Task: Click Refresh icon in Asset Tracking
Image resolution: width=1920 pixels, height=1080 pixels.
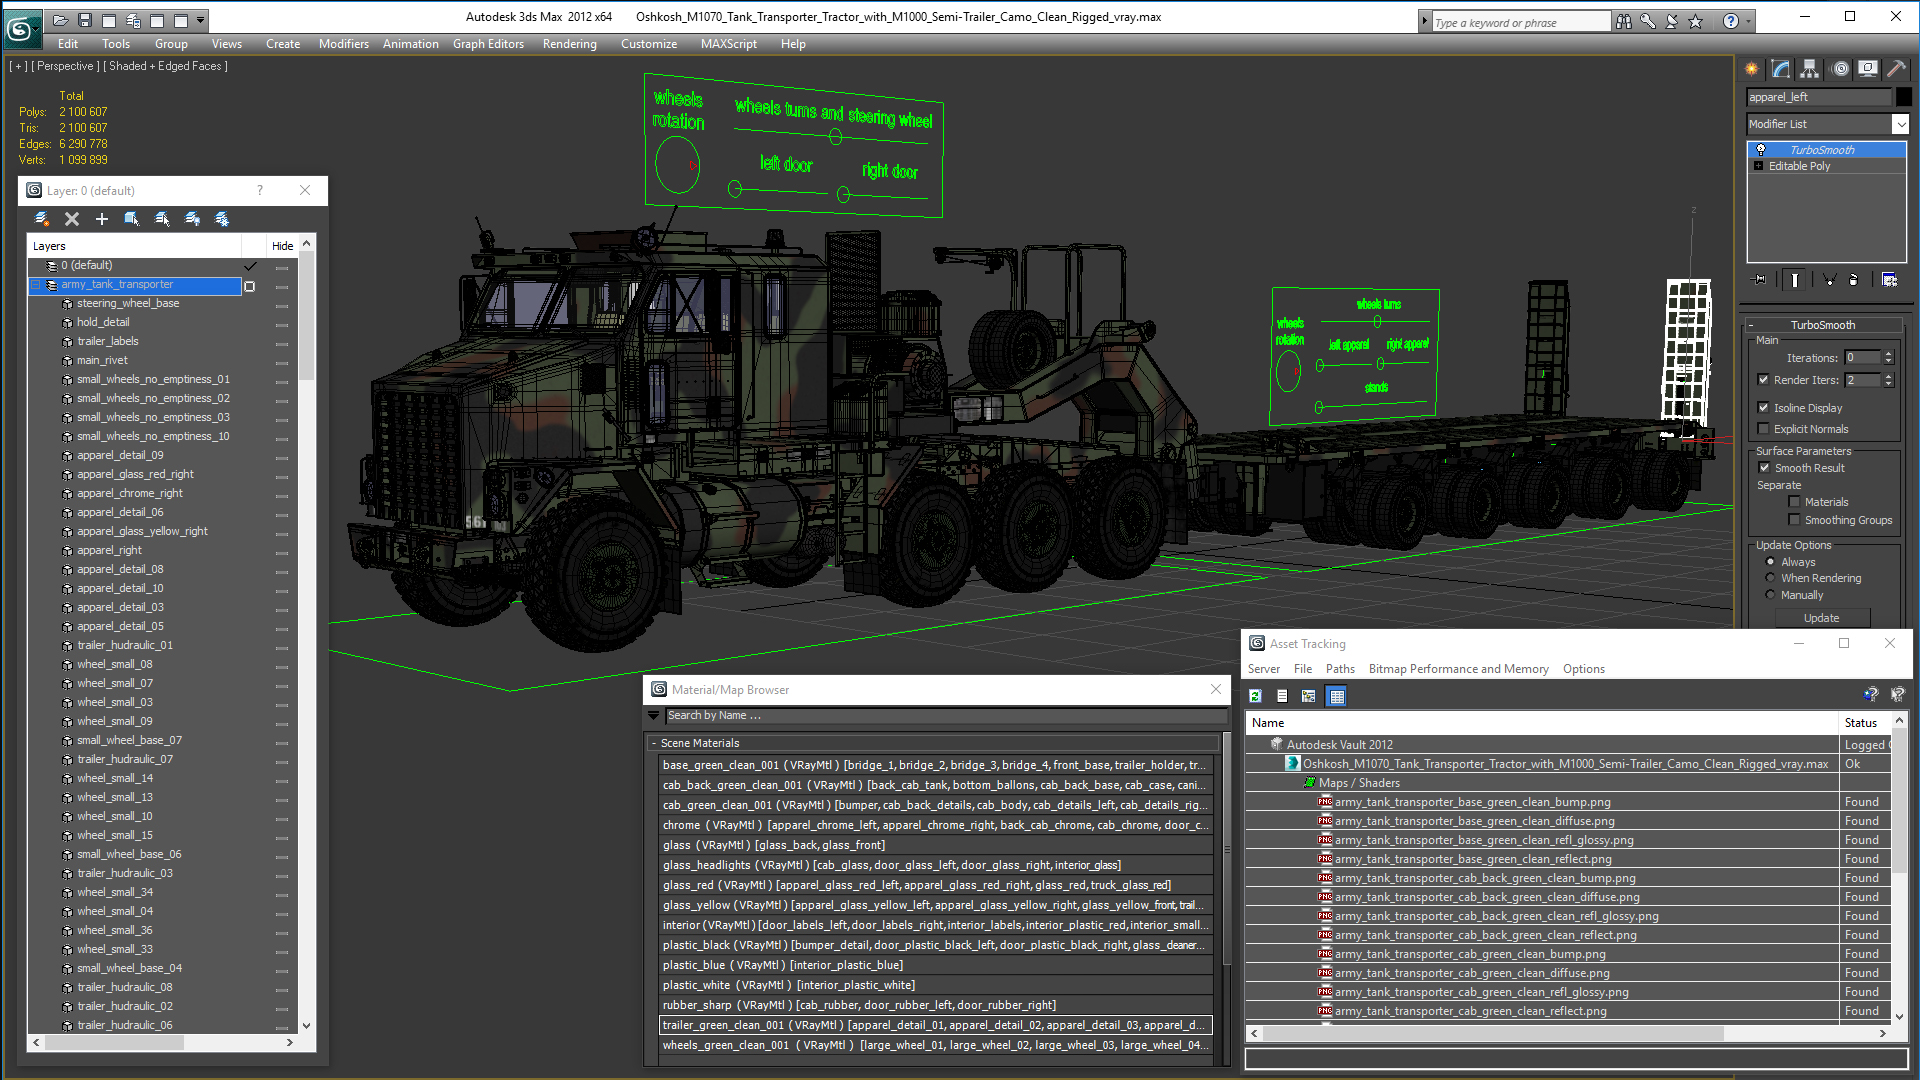Action: pos(1256,696)
